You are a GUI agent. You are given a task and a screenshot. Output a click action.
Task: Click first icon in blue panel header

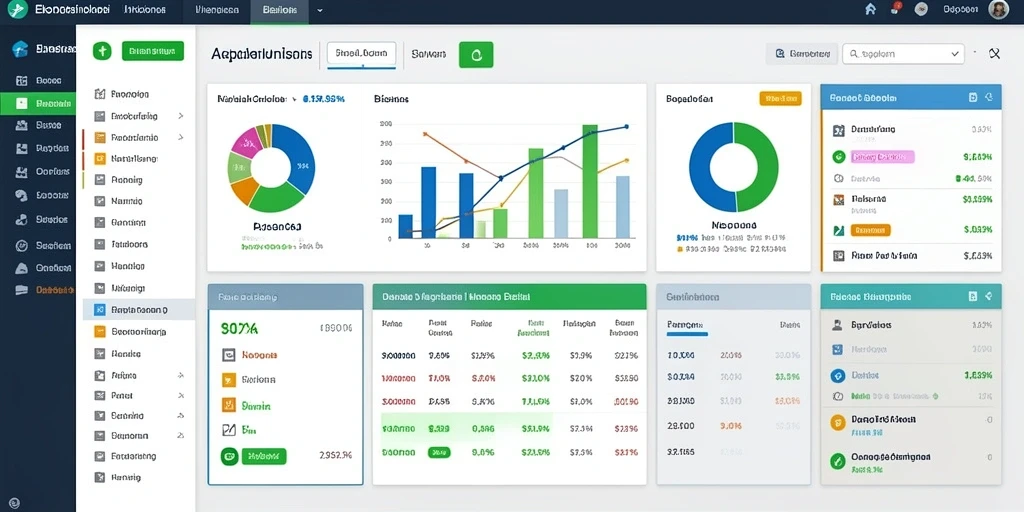click(973, 97)
